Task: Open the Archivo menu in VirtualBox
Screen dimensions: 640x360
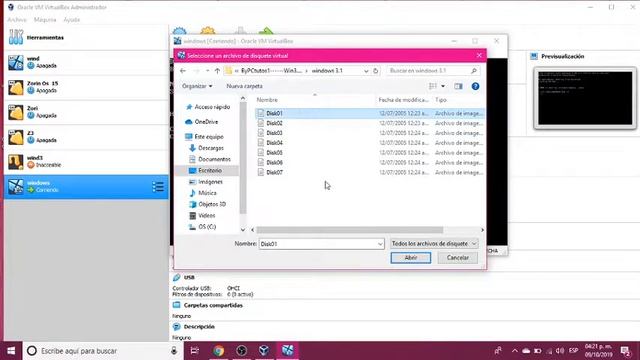Action: point(17,20)
